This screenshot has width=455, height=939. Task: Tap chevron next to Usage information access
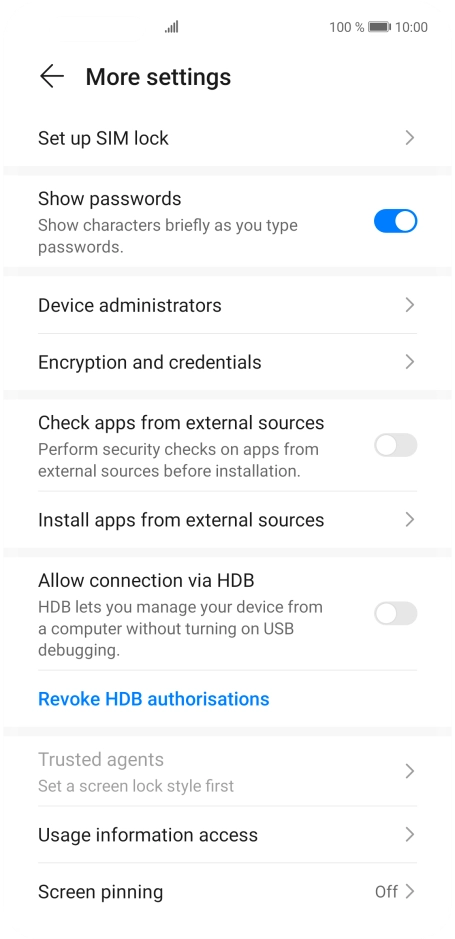point(410,834)
